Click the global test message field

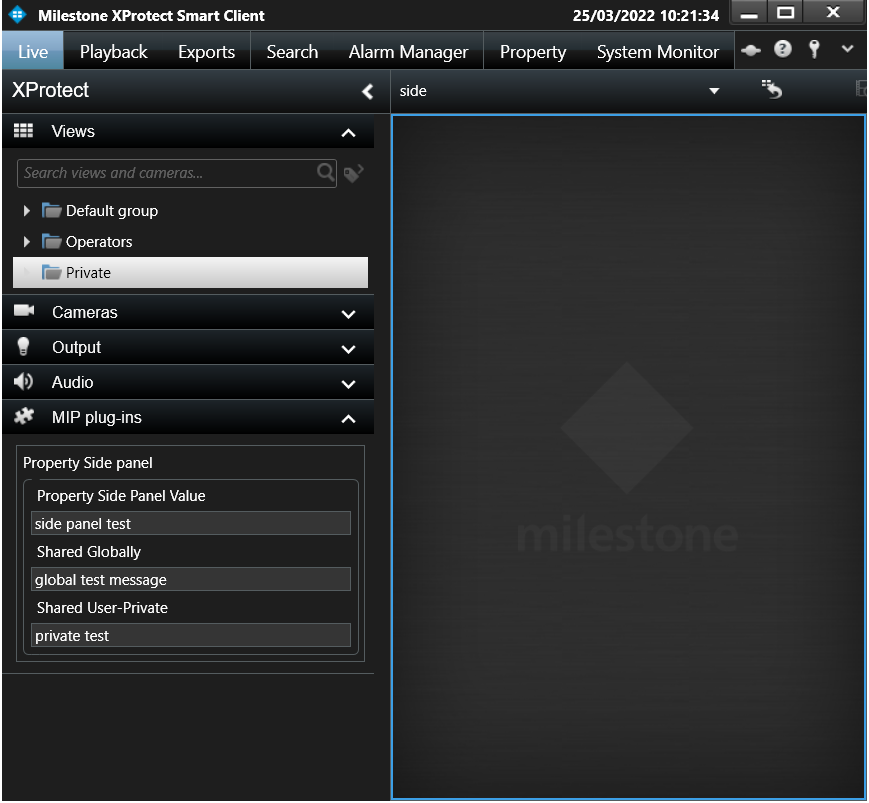[x=191, y=579]
